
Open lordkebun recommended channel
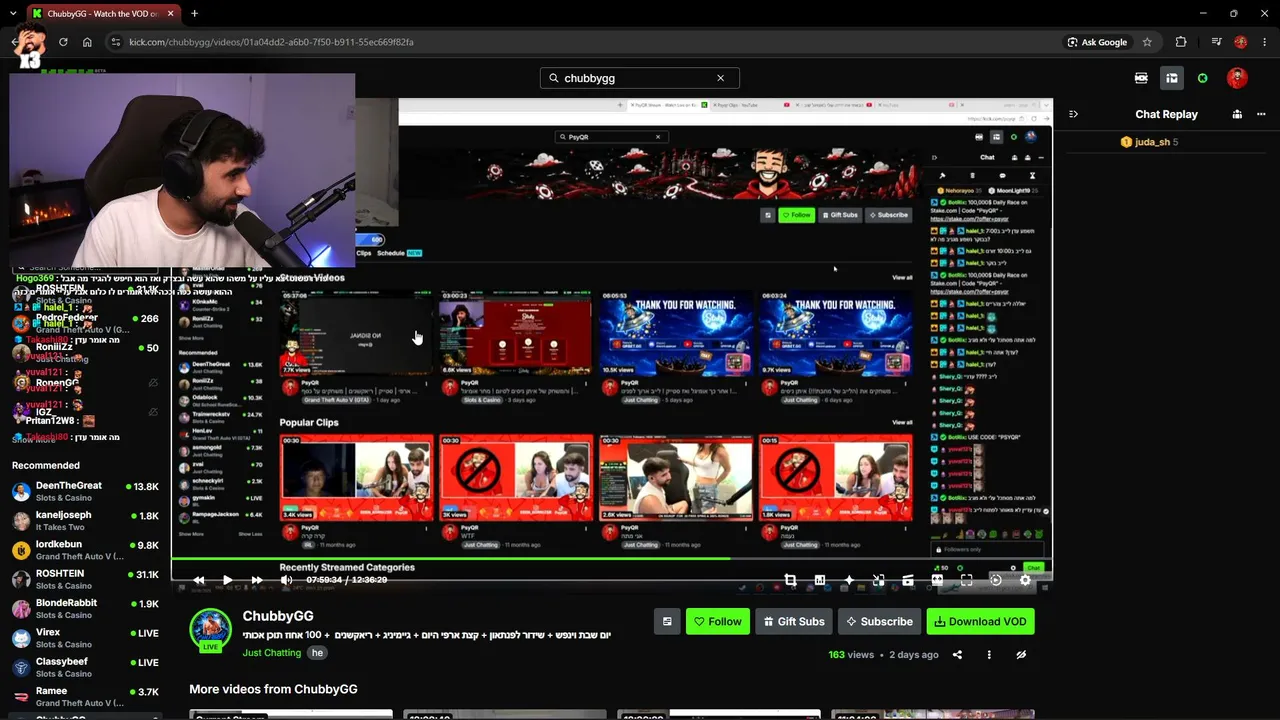coord(85,550)
